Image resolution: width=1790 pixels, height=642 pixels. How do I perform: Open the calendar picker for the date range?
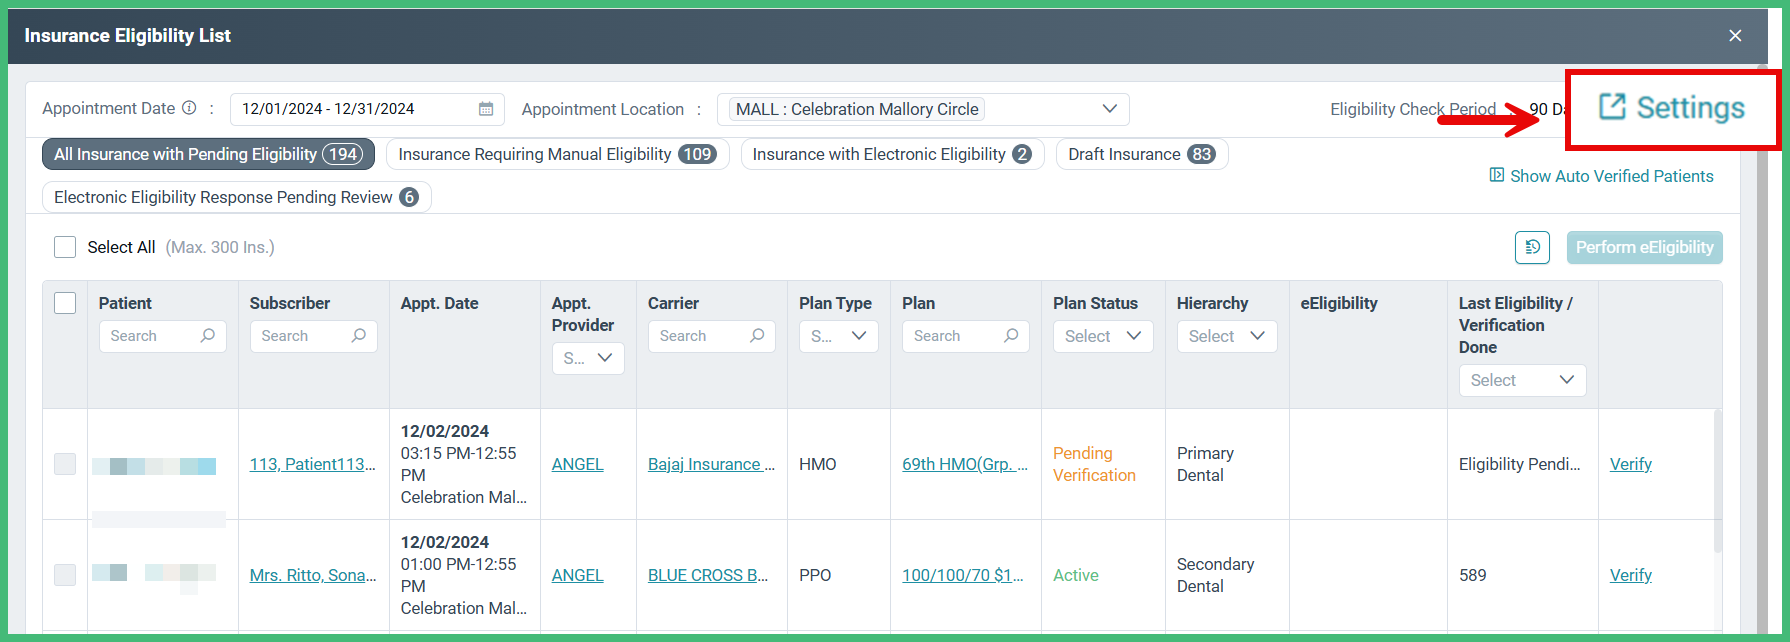click(x=486, y=109)
